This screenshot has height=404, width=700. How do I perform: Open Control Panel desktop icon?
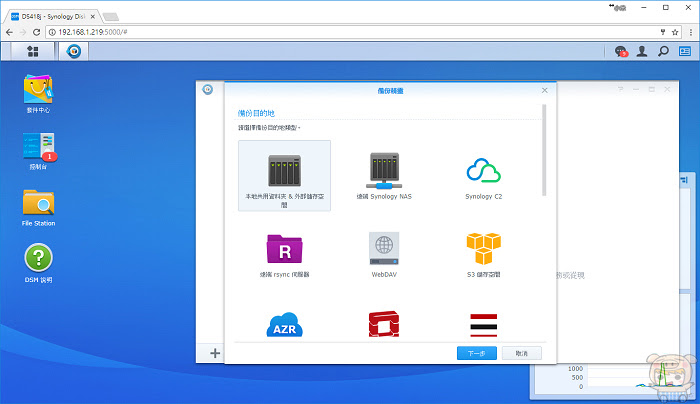point(38,151)
